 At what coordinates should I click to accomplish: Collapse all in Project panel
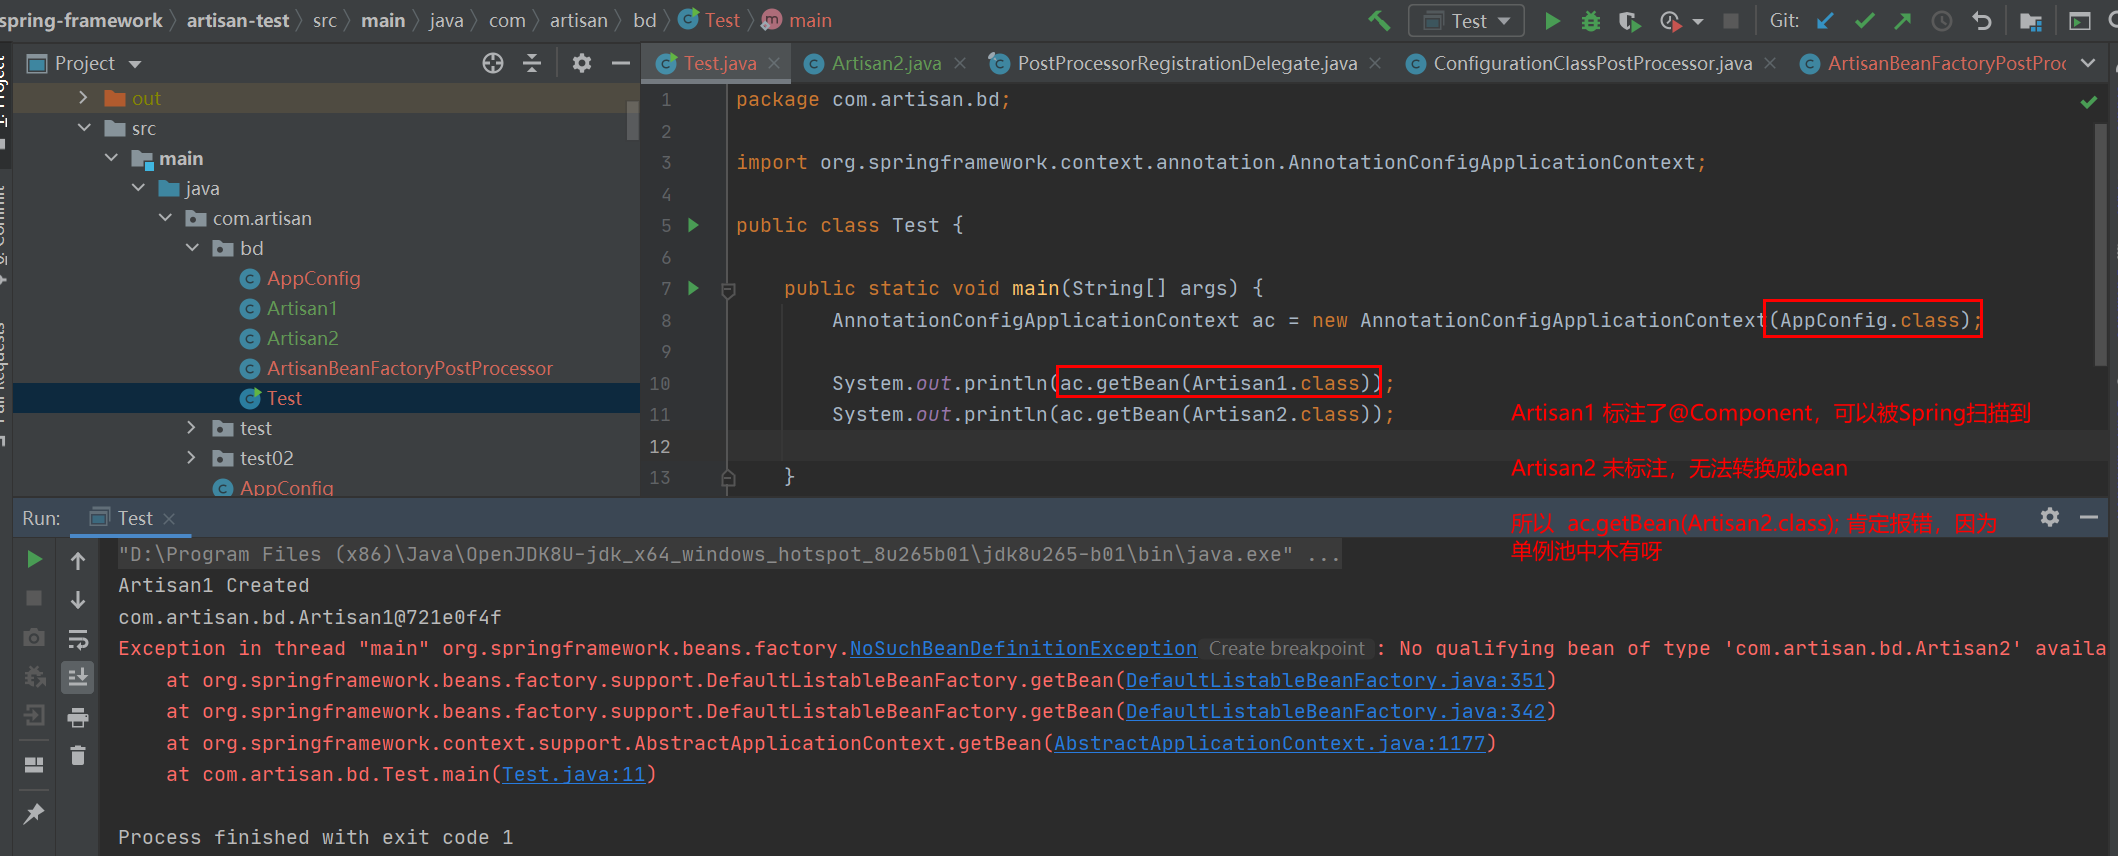point(532,63)
